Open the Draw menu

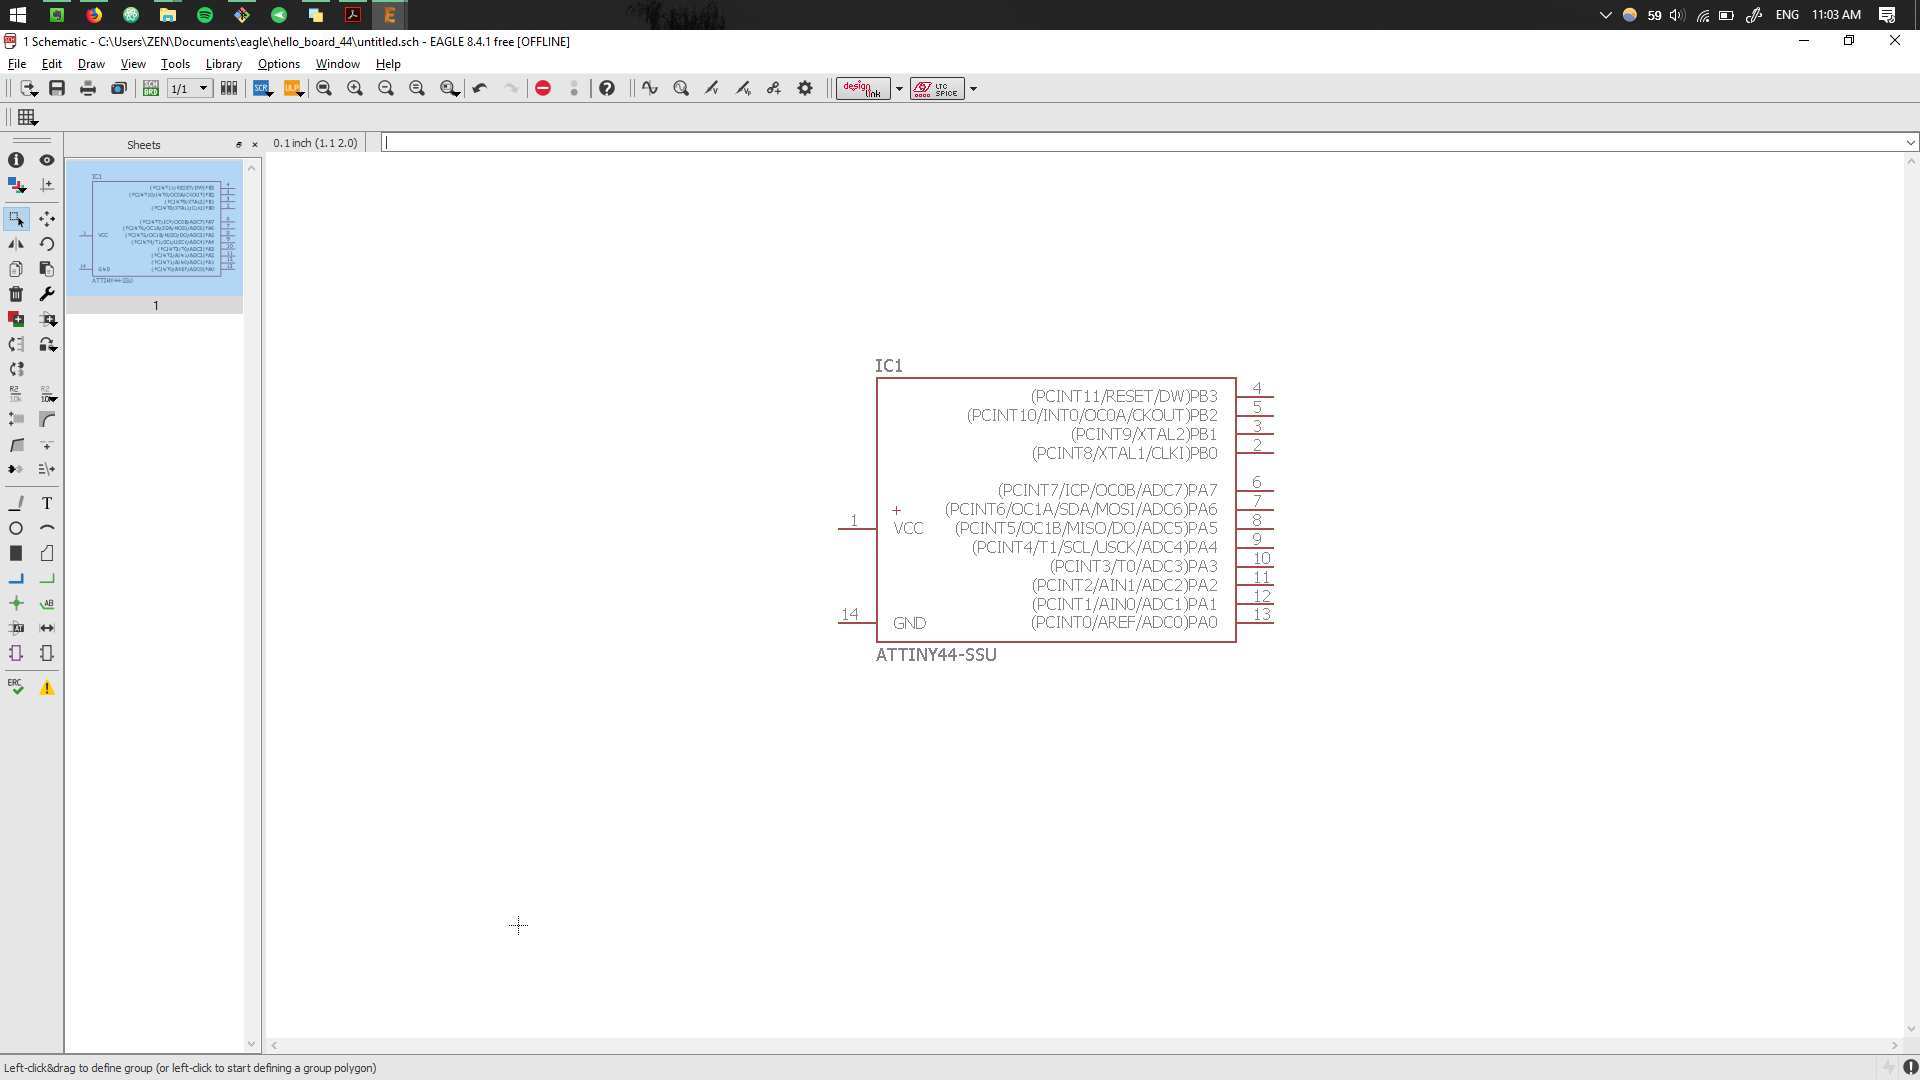coord(91,64)
